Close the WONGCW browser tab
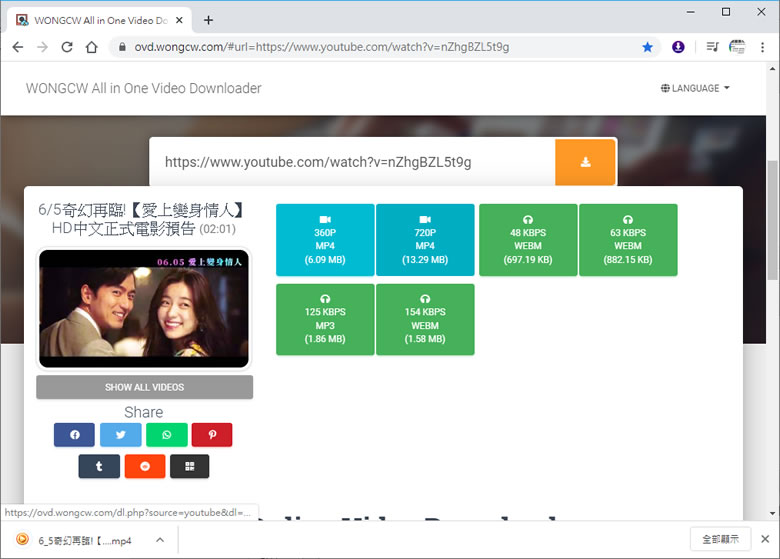The image size is (780, 559). [180, 20]
